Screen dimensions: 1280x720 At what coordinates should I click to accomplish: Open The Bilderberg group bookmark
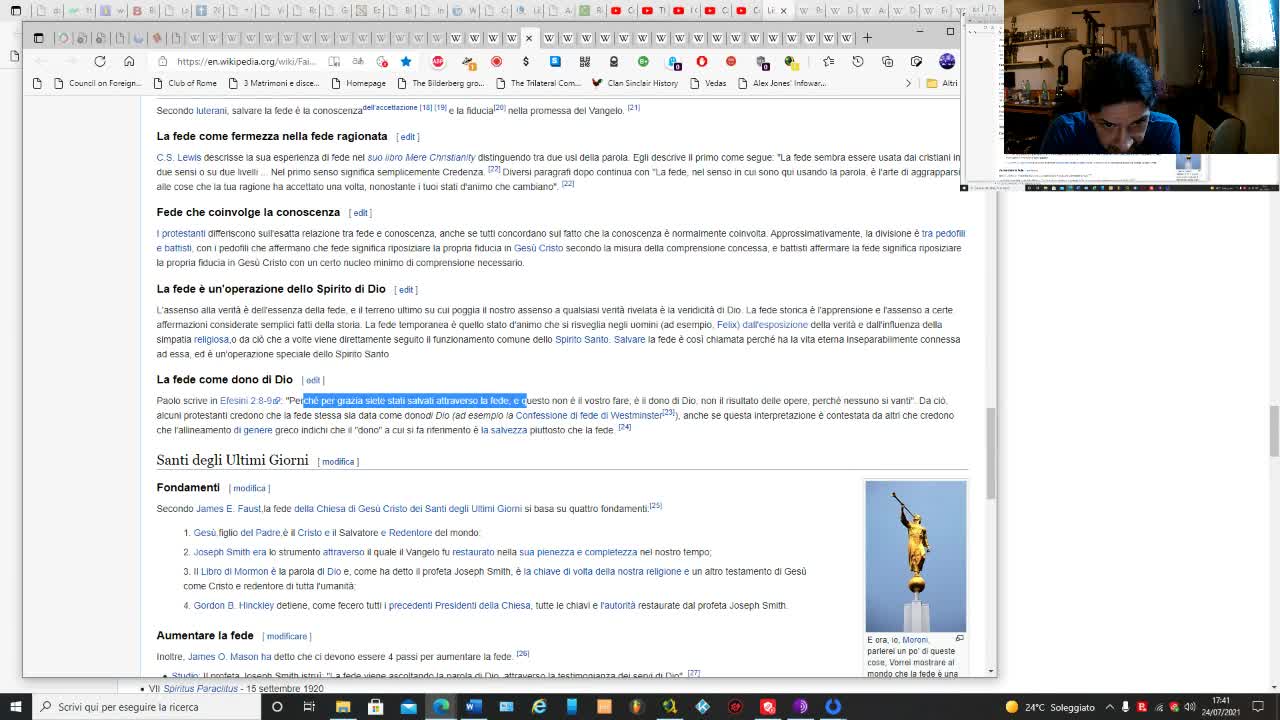tap(439, 83)
